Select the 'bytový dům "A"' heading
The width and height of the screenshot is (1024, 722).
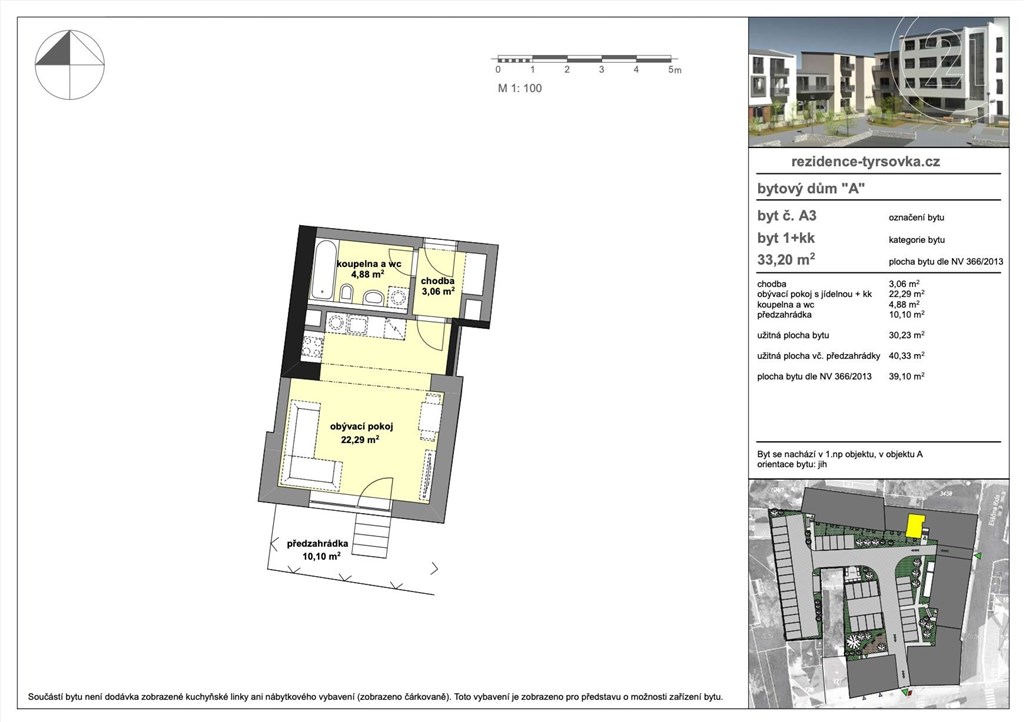[x=810, y=189]
